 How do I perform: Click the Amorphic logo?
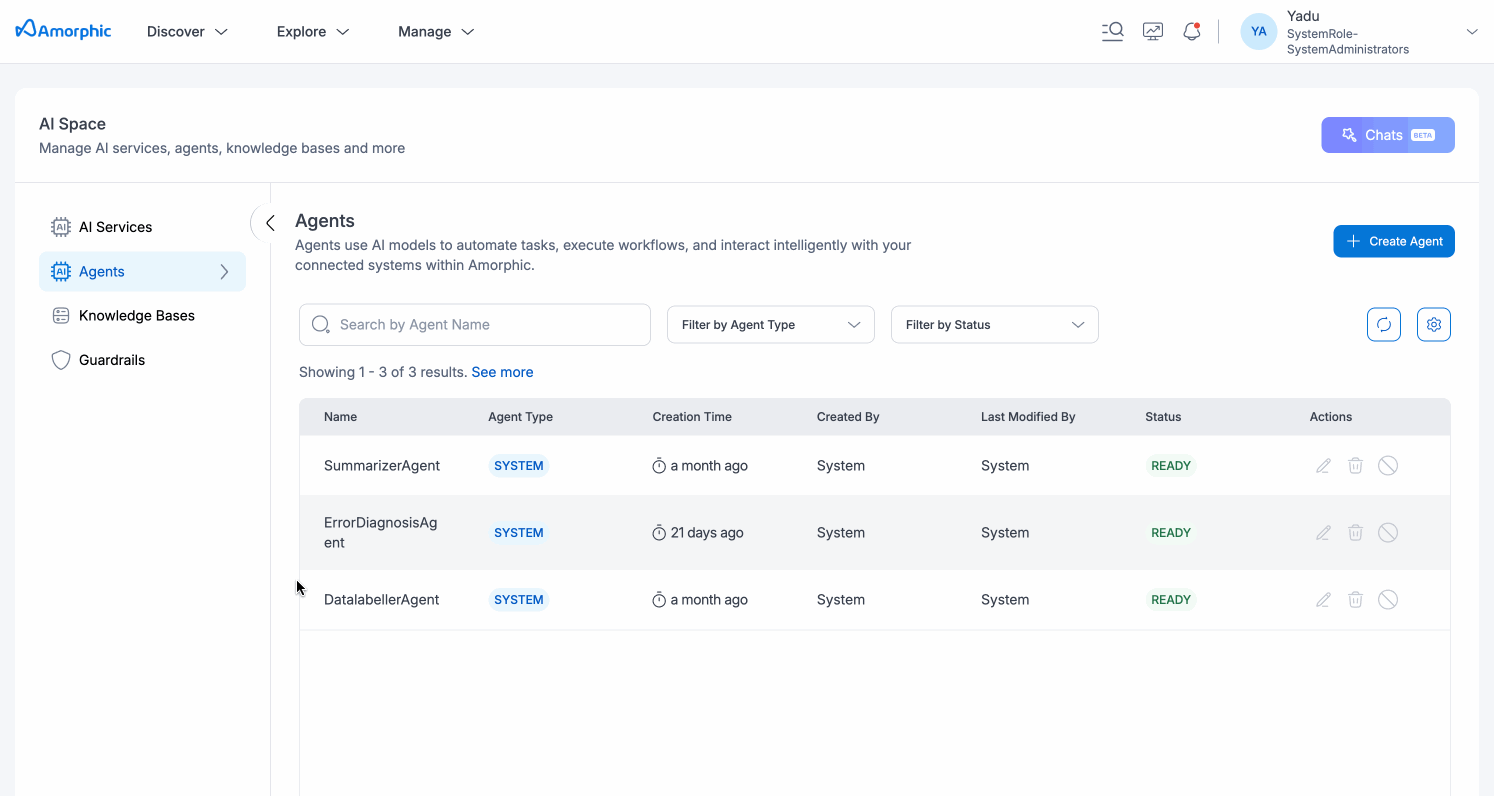click(64, 31)
